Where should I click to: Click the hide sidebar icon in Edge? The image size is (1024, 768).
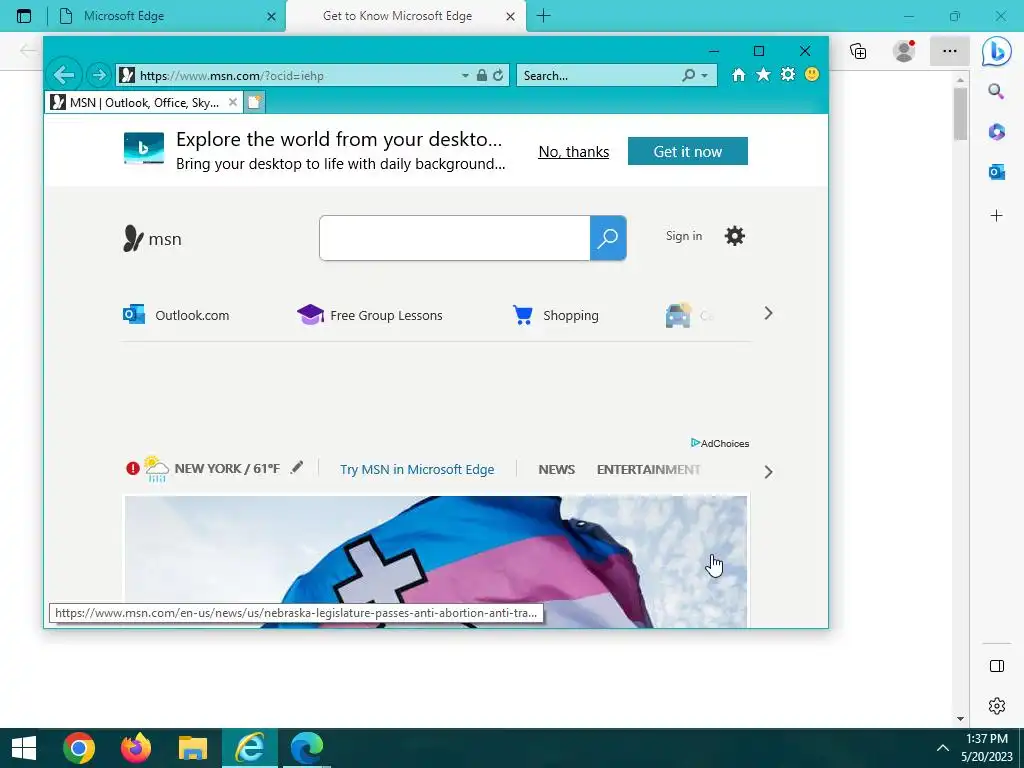(997, 666)
